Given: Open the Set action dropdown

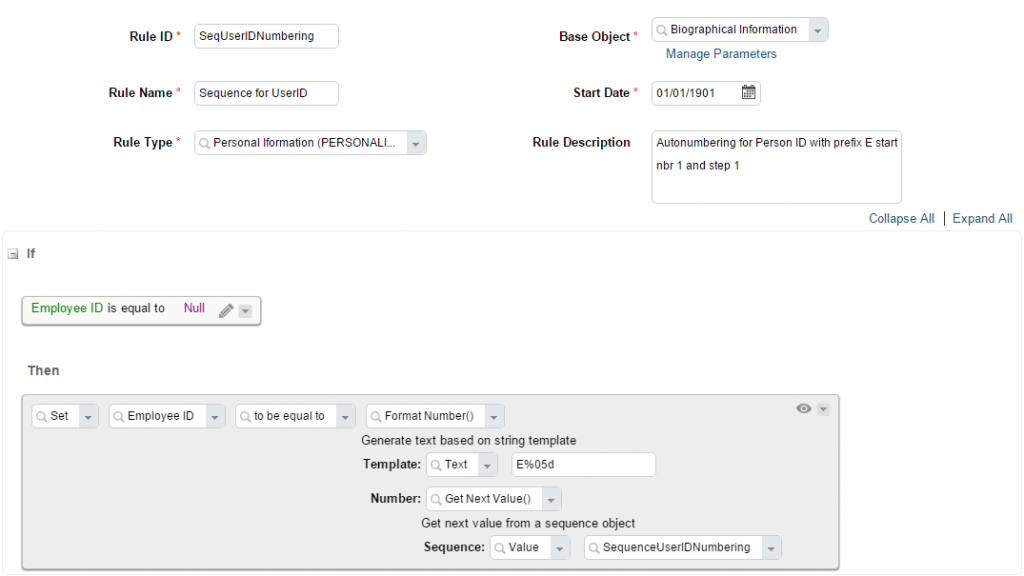Looking at the screenshot, I should (x=88, y=417).
